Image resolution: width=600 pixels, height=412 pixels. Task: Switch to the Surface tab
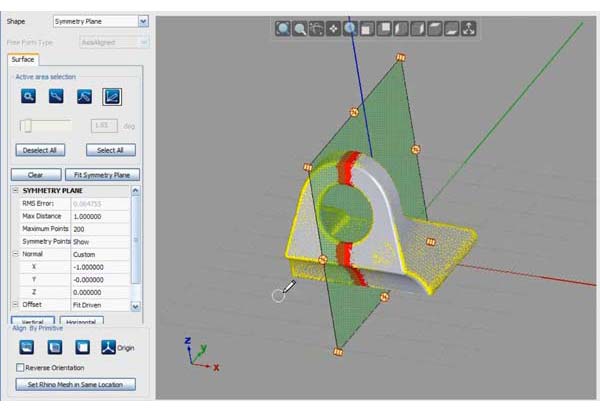click(23, 60)
